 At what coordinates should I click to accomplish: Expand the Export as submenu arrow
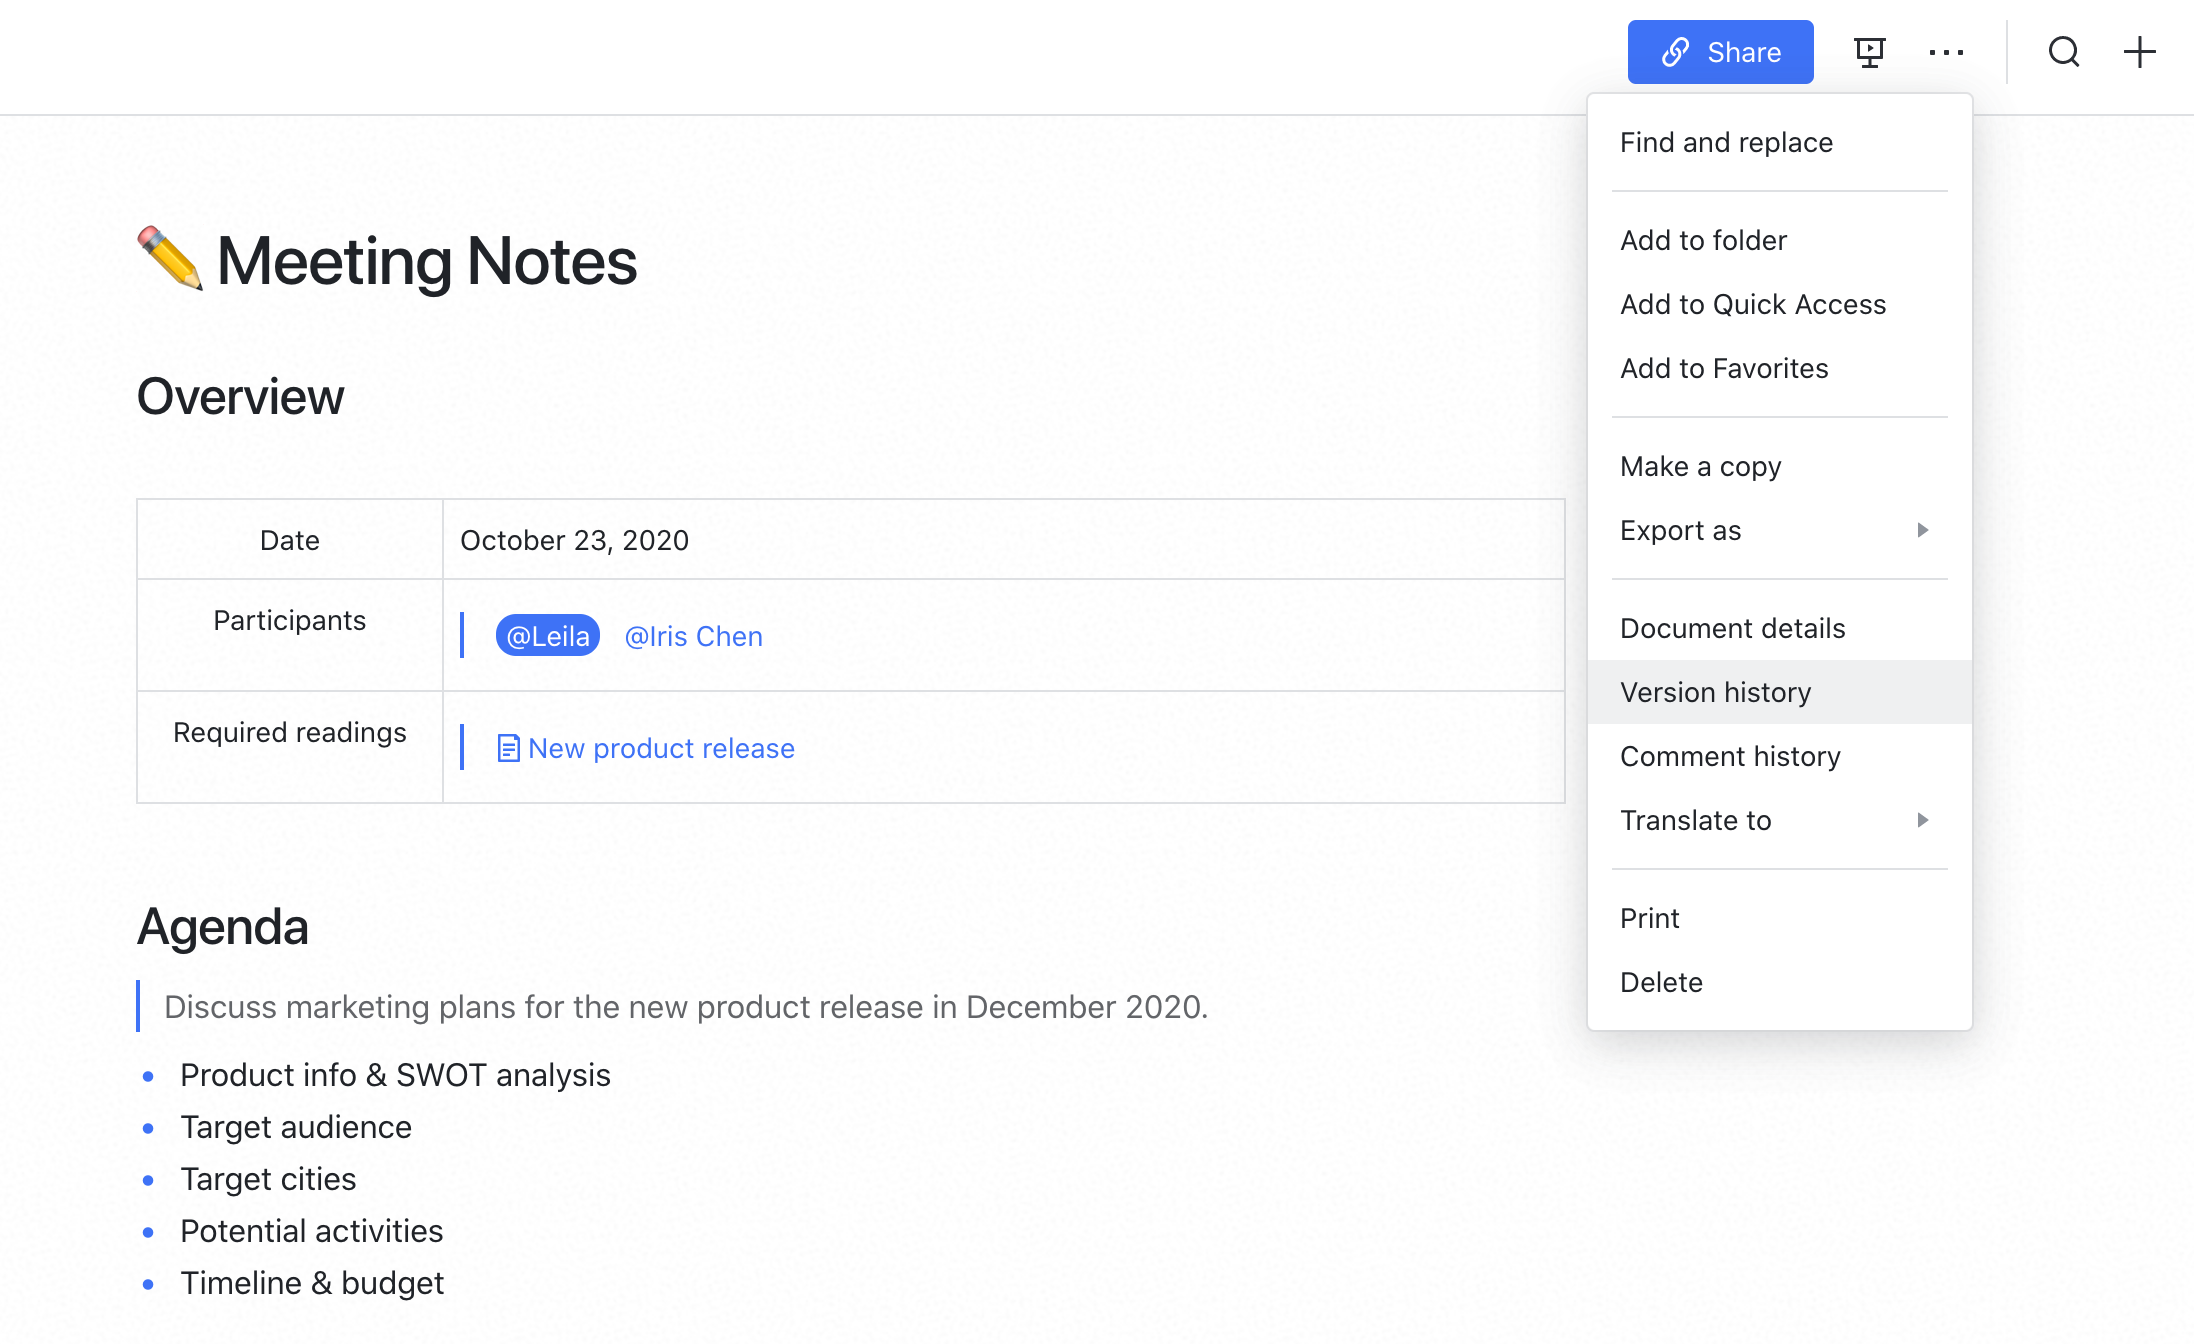(1922, 530)
